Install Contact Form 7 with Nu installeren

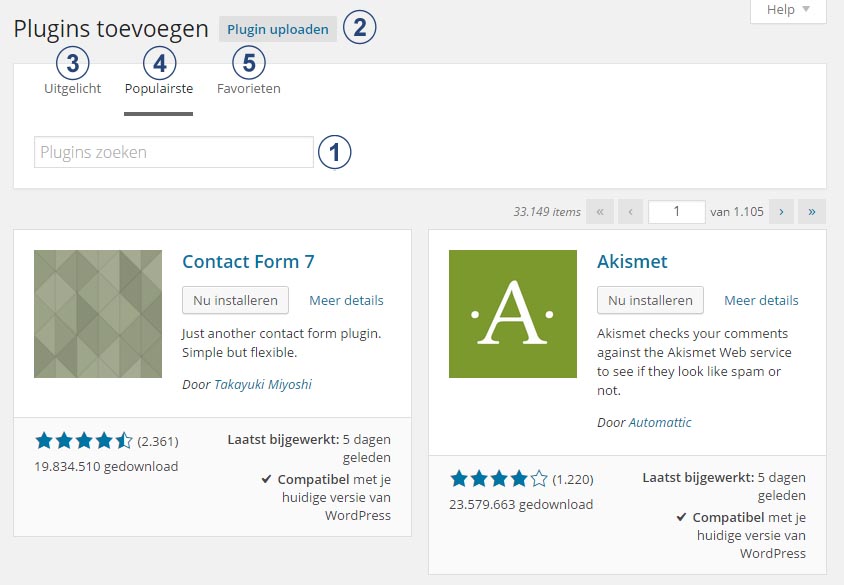(x=235, y=300)
